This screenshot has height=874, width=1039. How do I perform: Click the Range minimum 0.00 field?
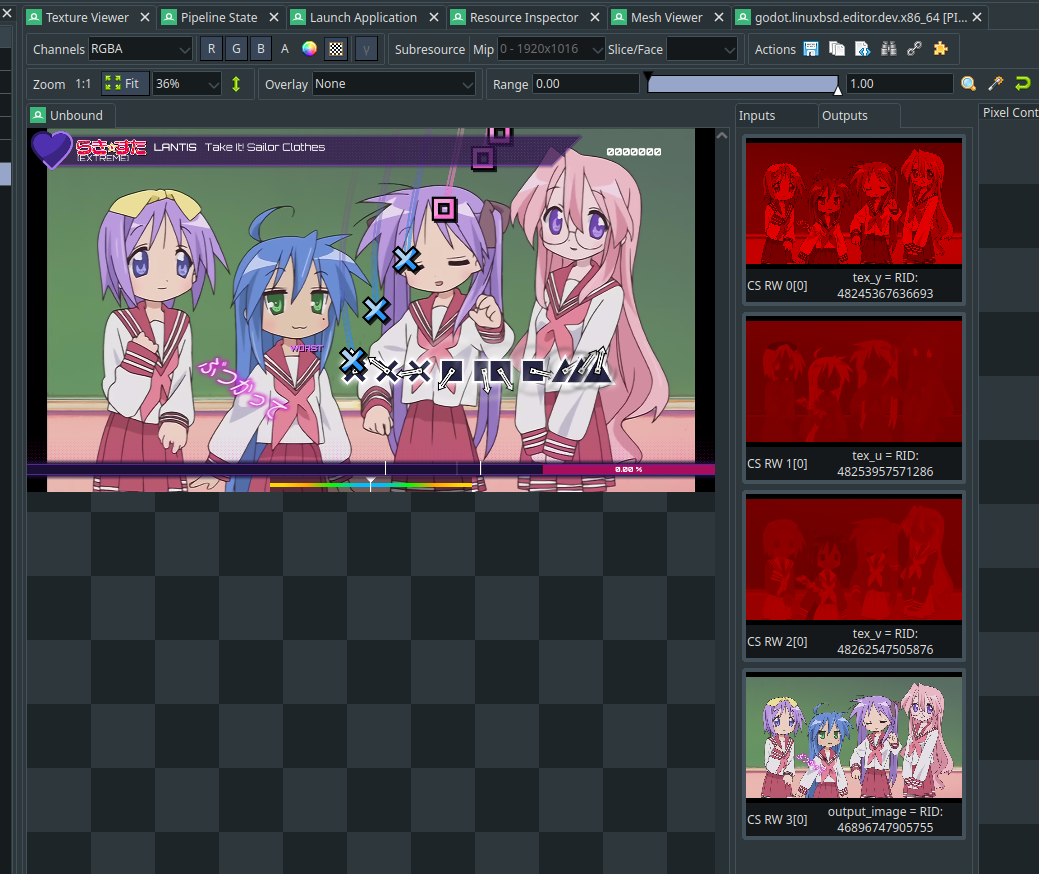coord(586,84)
